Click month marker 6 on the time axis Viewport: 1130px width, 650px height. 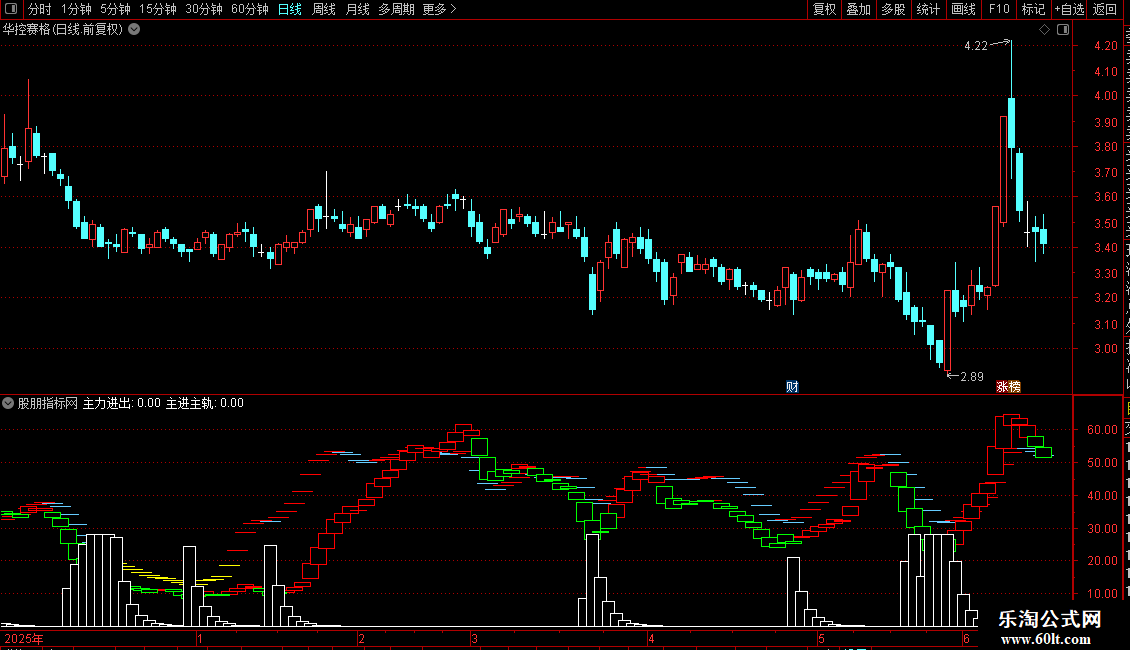coord(966,638)
